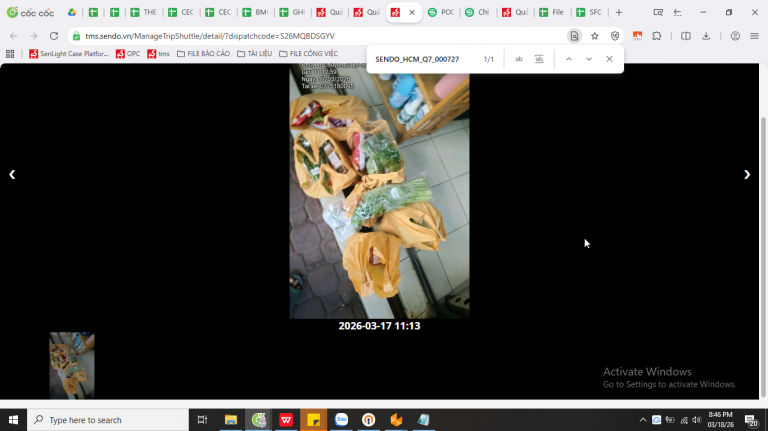Close the active Sendo tab
Image resolution: width=768 pixels, height=431 pixels.
[x=412, y=12]
